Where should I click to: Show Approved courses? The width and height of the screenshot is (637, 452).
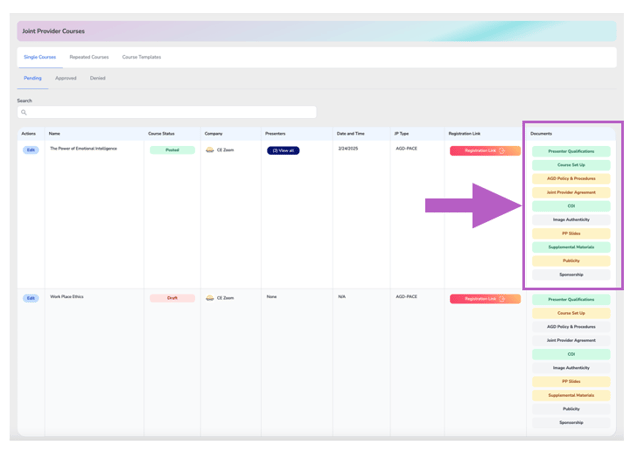pyautogui.click(x=66, y=78)
